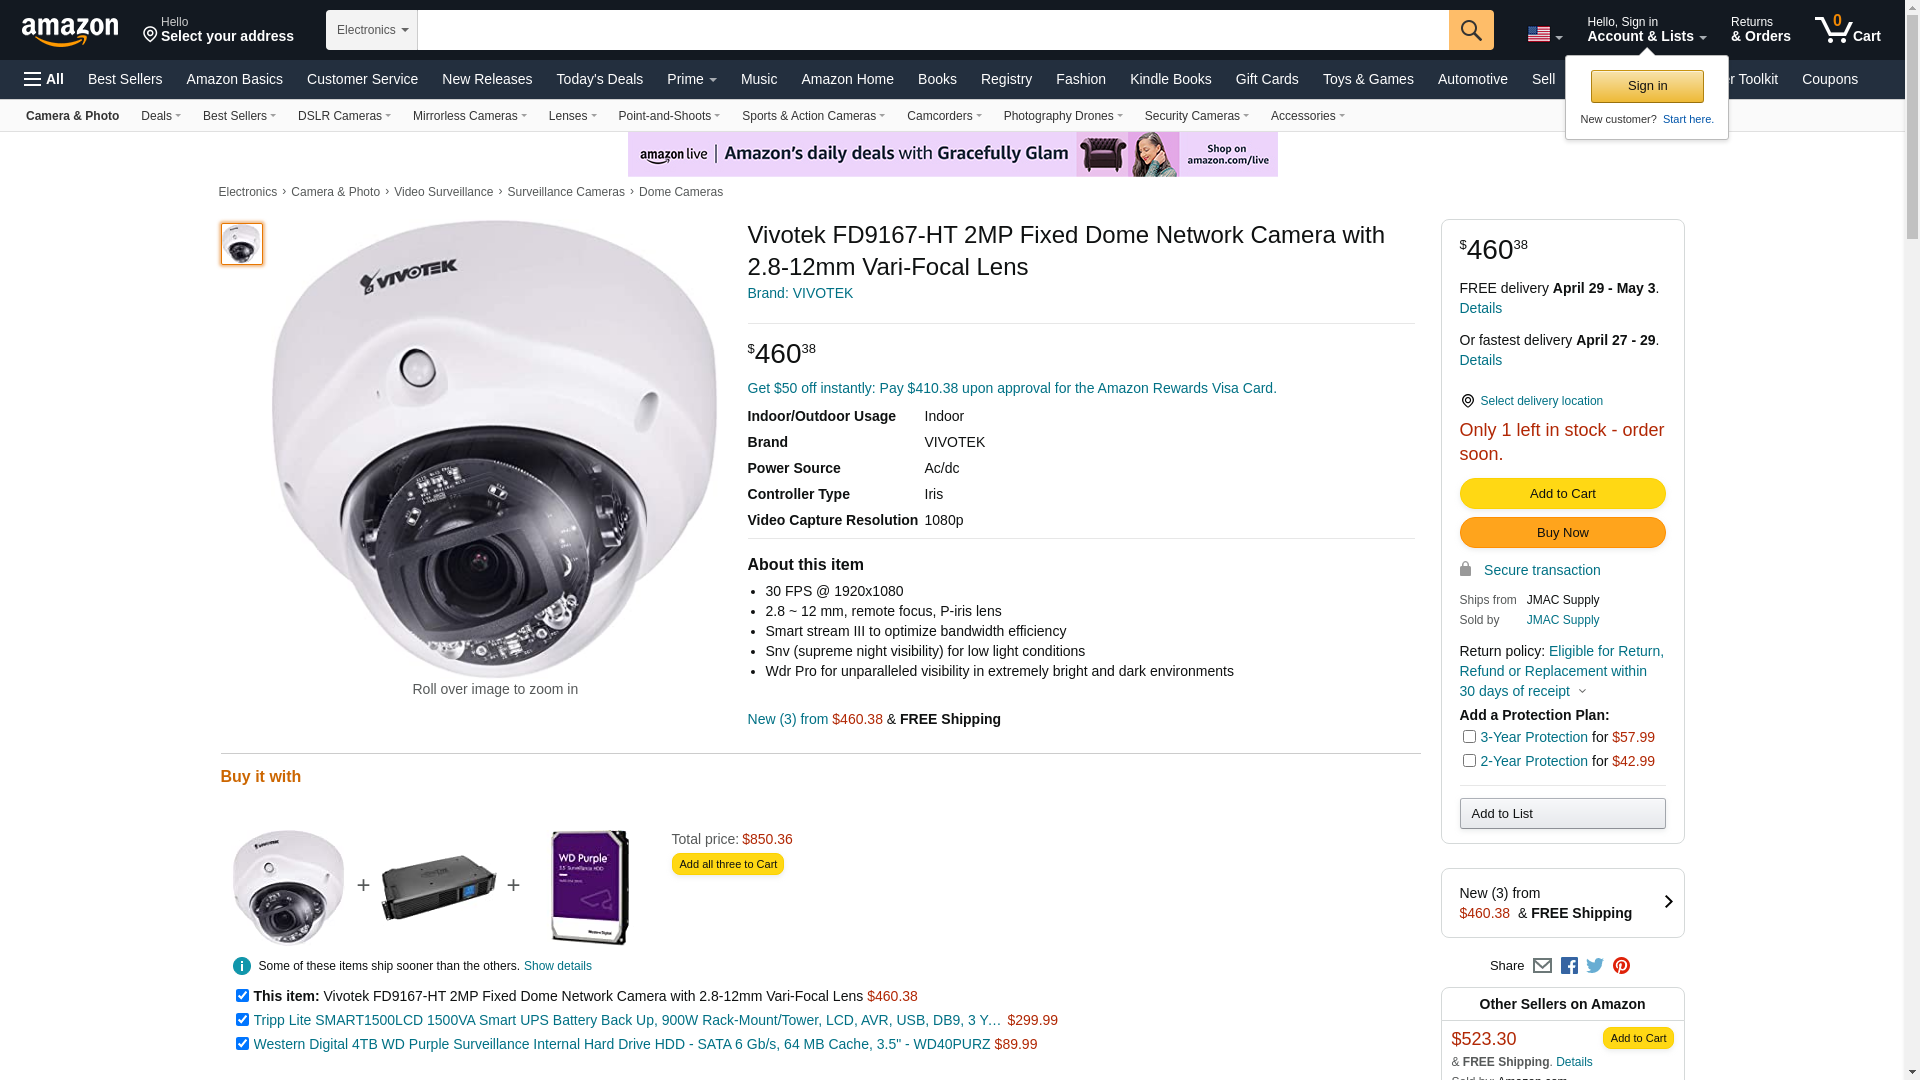
Task: Share product on Pinterest
Action: pos(1621,966)
